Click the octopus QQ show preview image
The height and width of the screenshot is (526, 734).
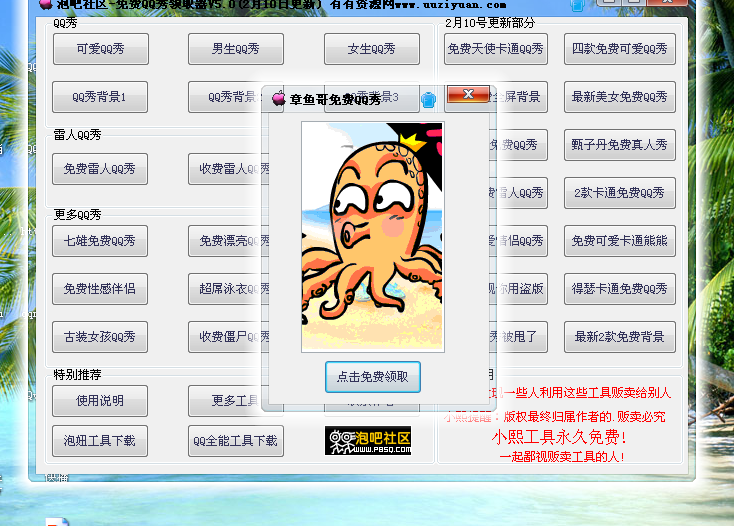[373, 237]
